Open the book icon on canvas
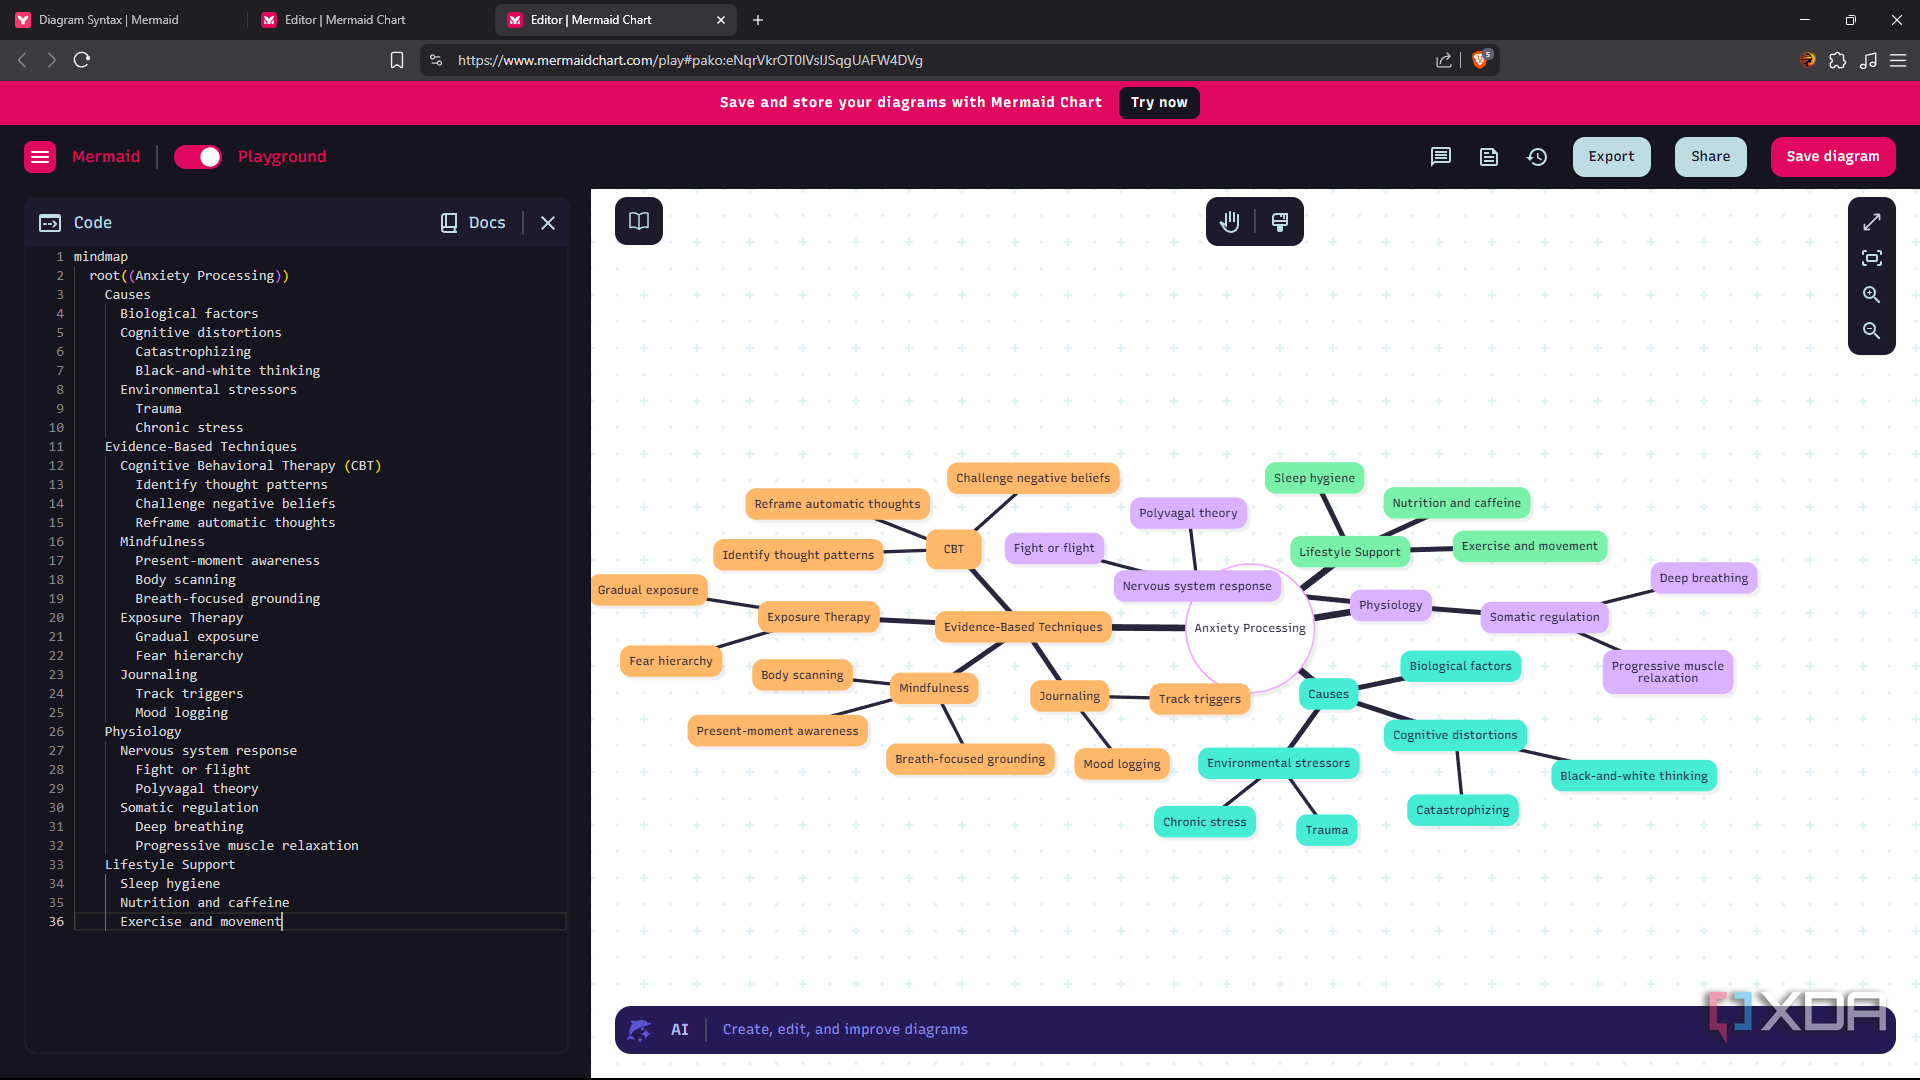Image resolution: width=1920 pixels, height=1080 pixels. coord(639,221)
